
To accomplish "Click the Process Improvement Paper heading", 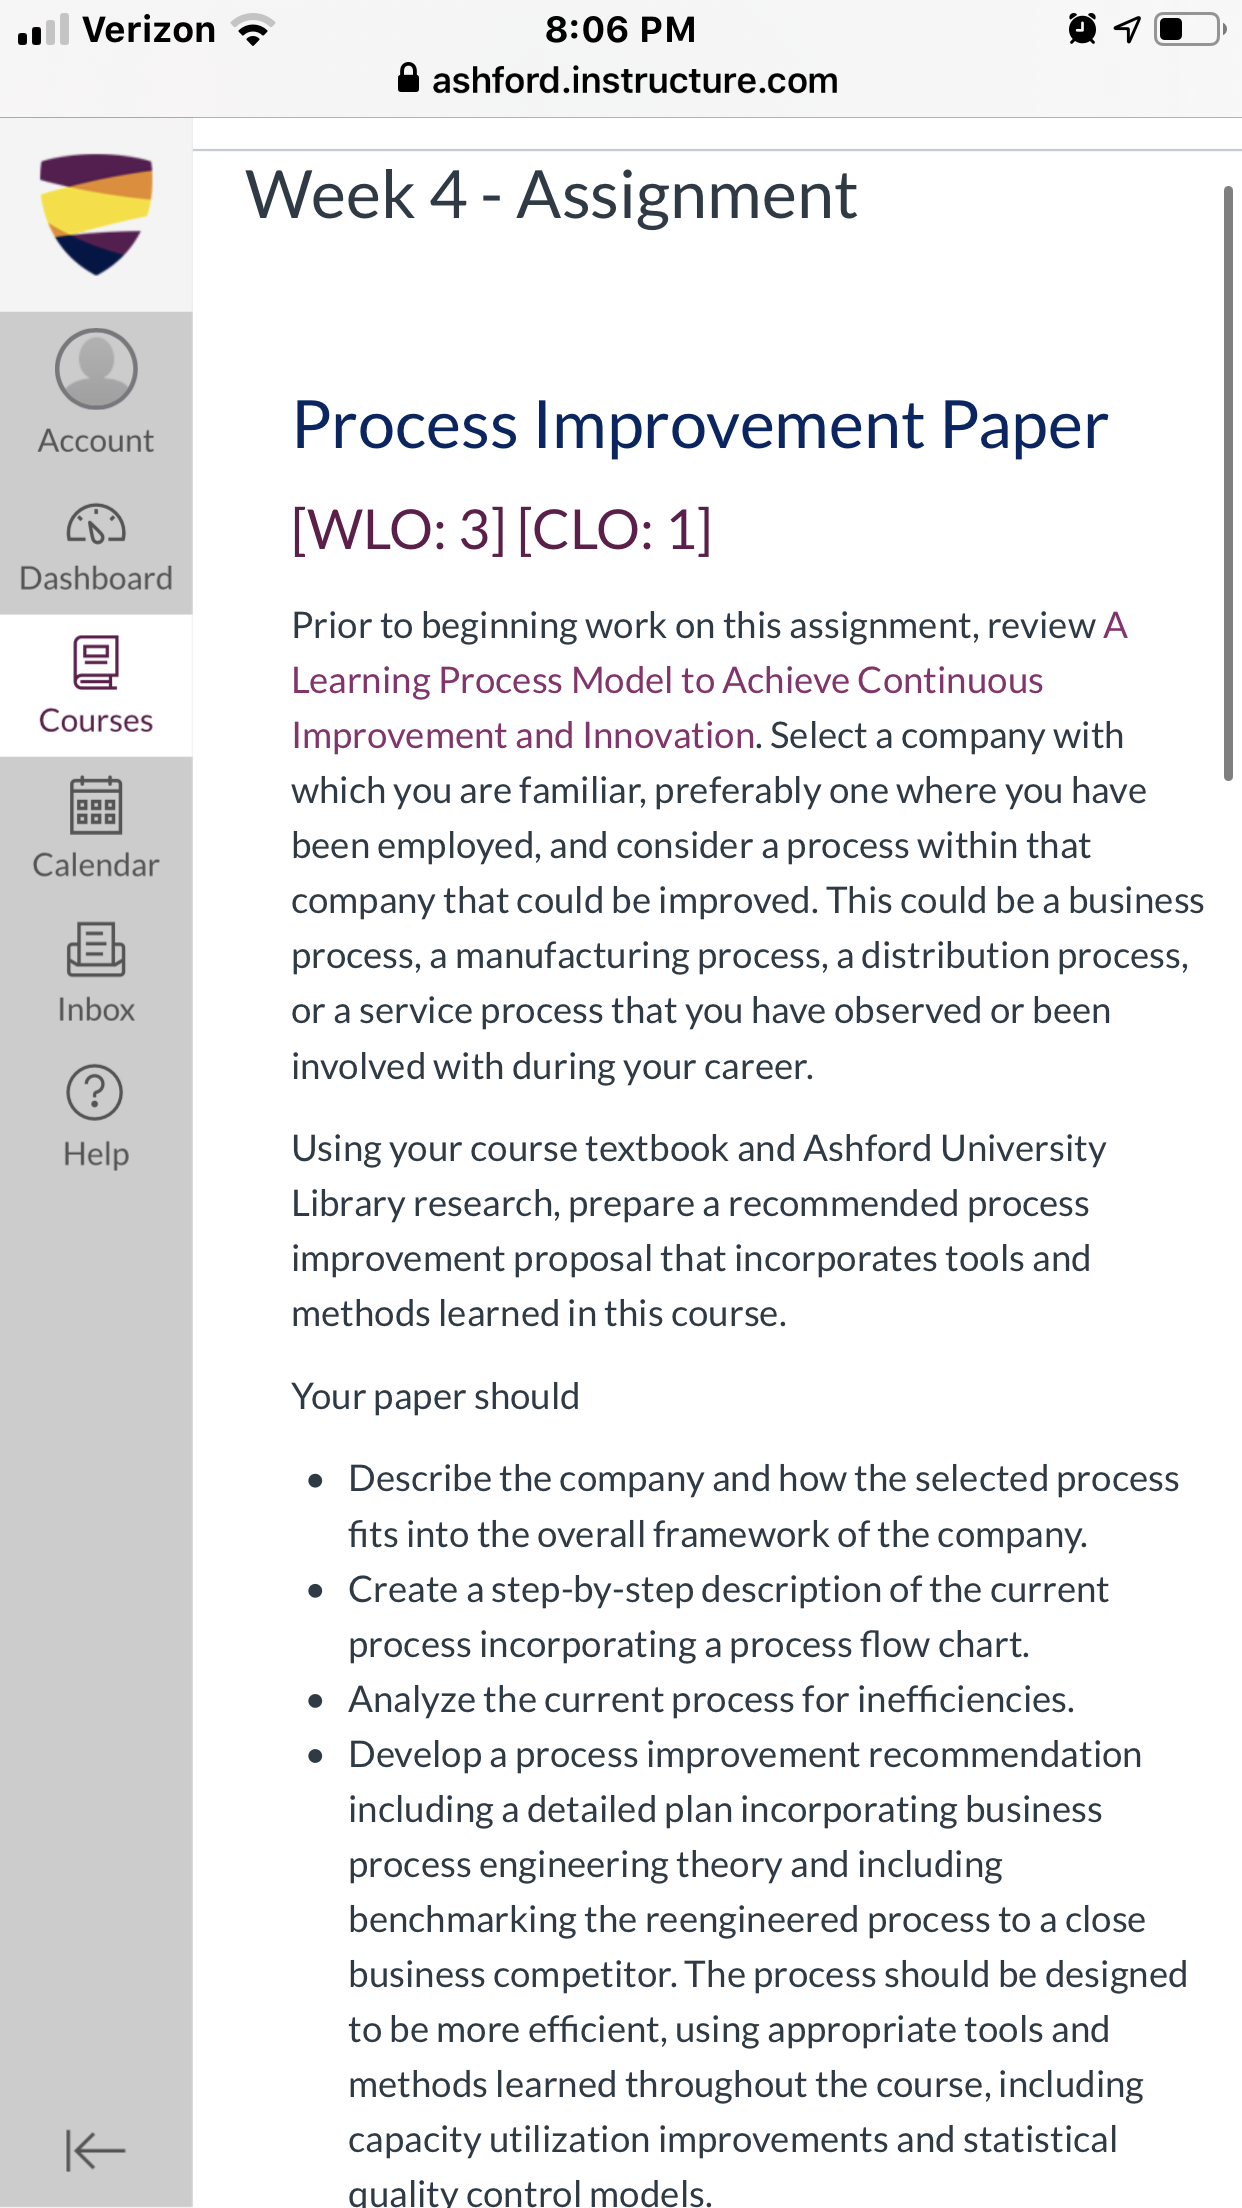I will [x=700, y=426].
